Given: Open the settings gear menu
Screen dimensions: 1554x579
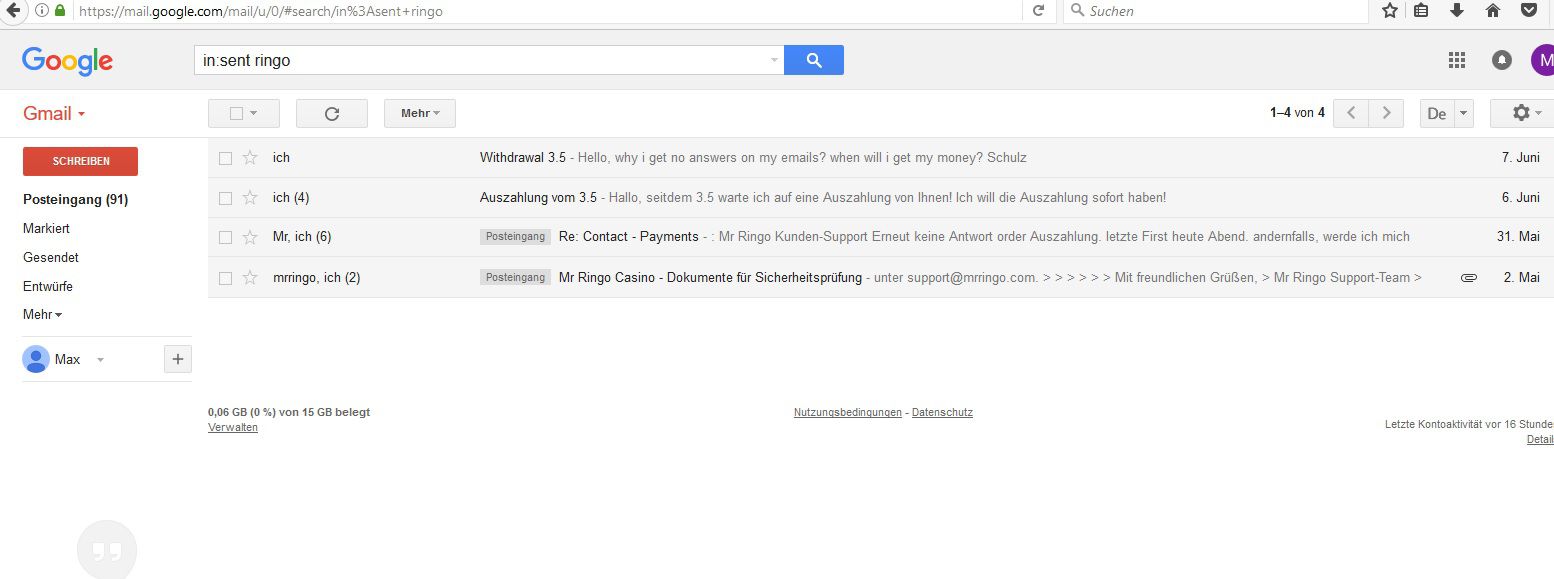Looking at the screenshot, I should click(1526, 113).
